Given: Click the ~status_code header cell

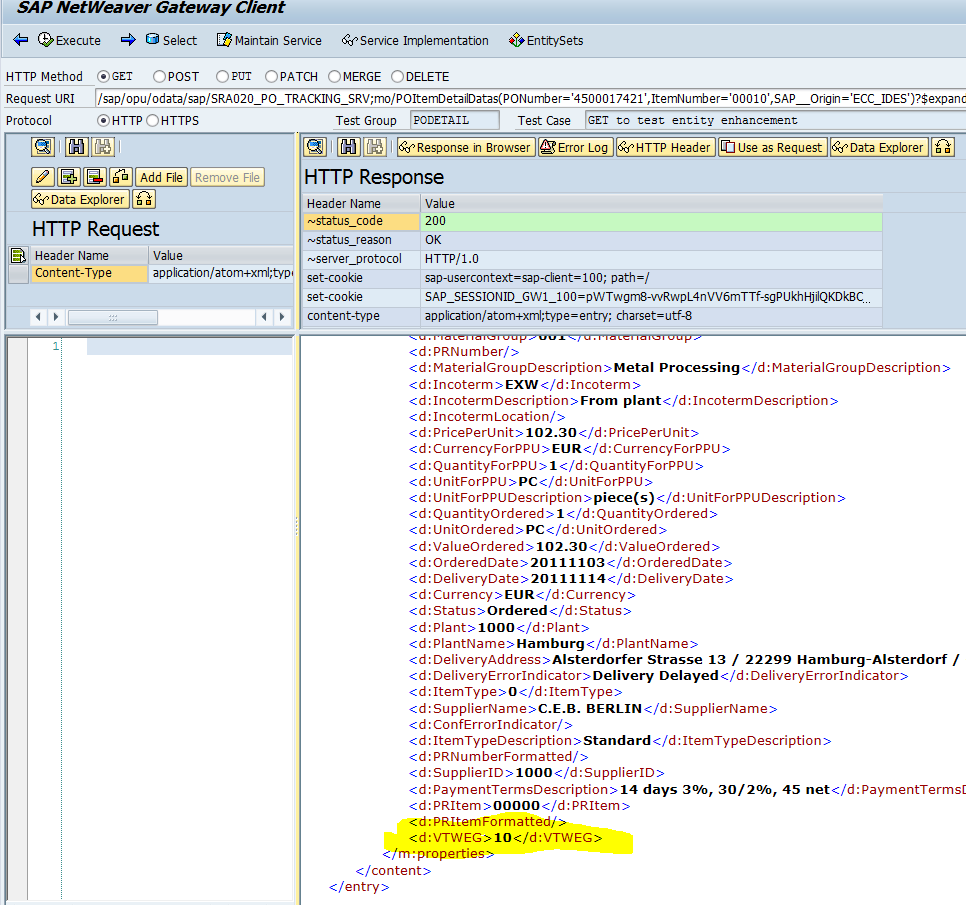Looking at the screenshot, I should (362, 221).
